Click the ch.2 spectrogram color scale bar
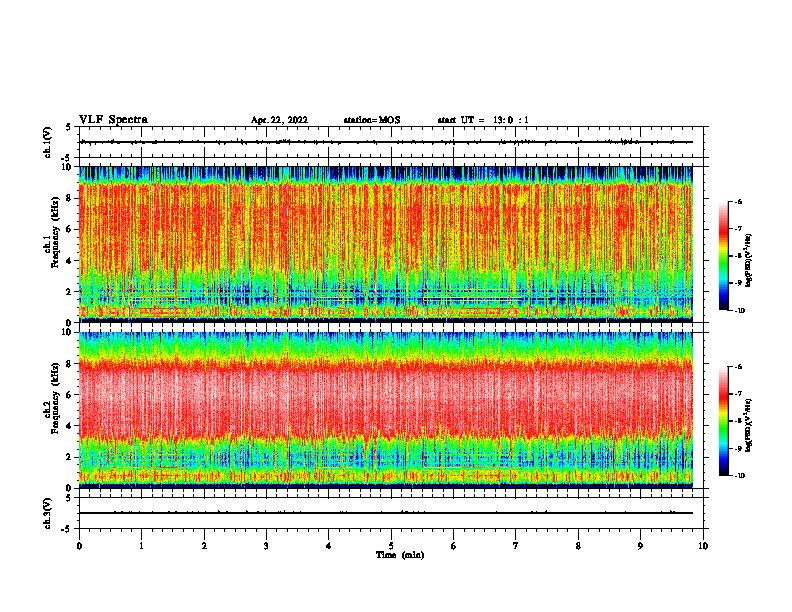The height and width of the screenshot is (612, 792). 723,421
